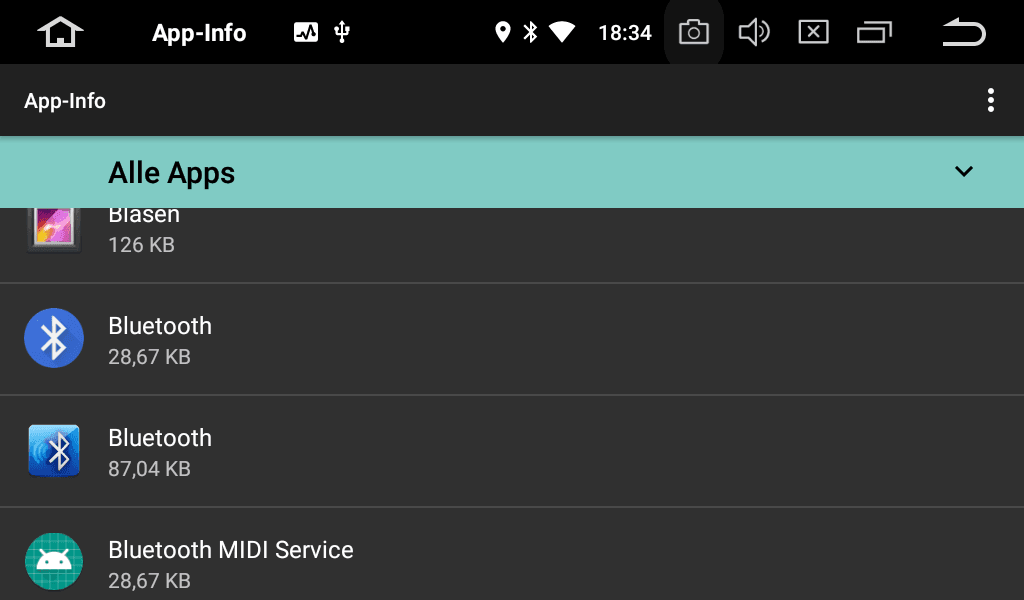The image size is (1024, 600).
Task: Open the recent apps windows icon
Action: click(874, 32)
